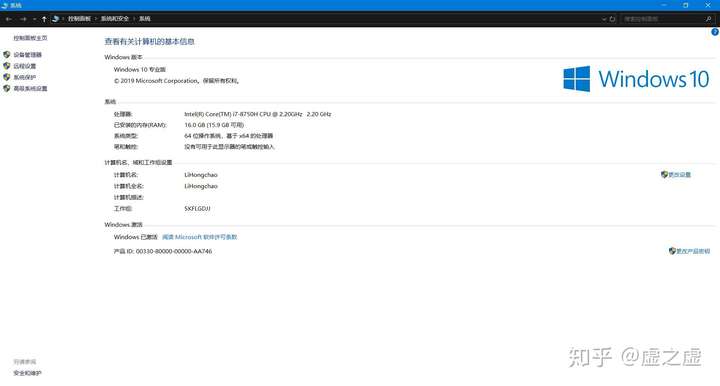Click the forward navigation arrow
This screenshot has height=386, width=720.
point(23,19)
